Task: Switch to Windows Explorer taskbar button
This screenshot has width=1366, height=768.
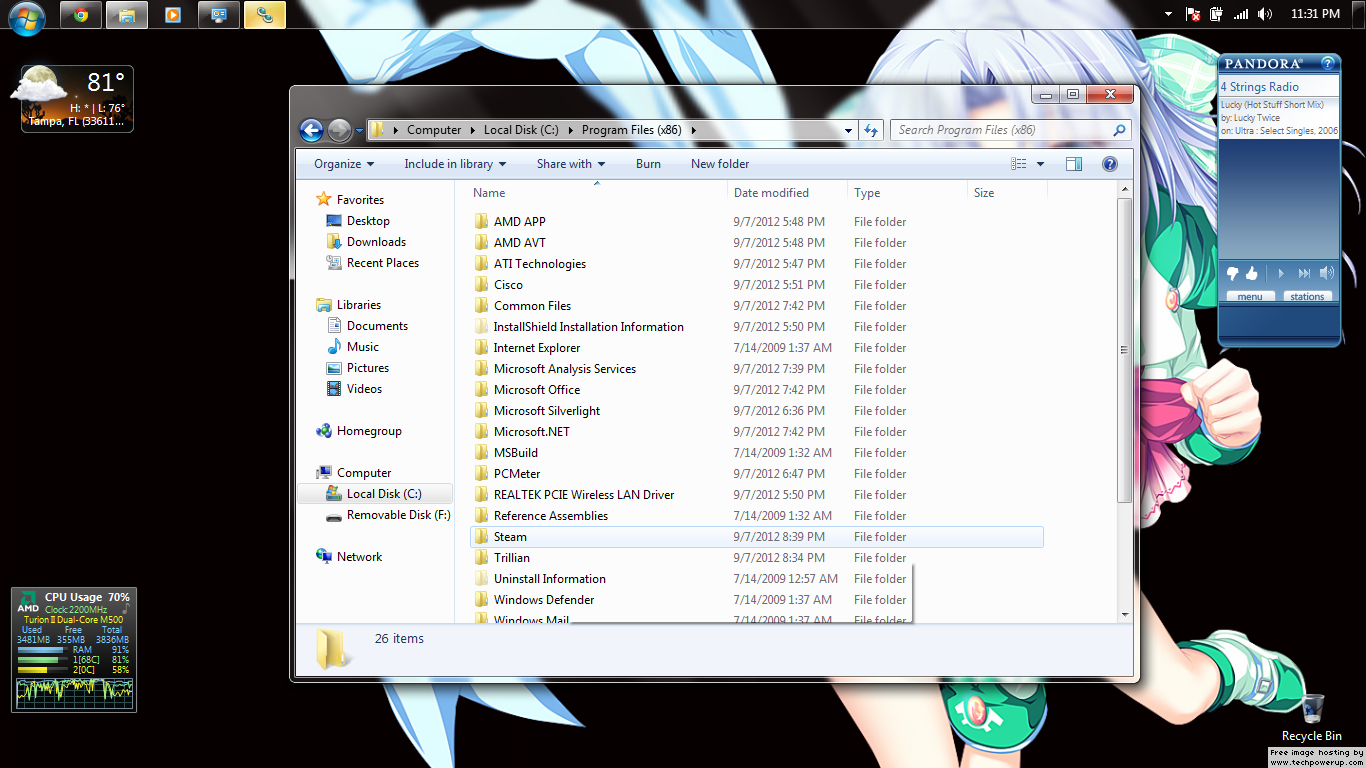Action: [x=127, y=15]
